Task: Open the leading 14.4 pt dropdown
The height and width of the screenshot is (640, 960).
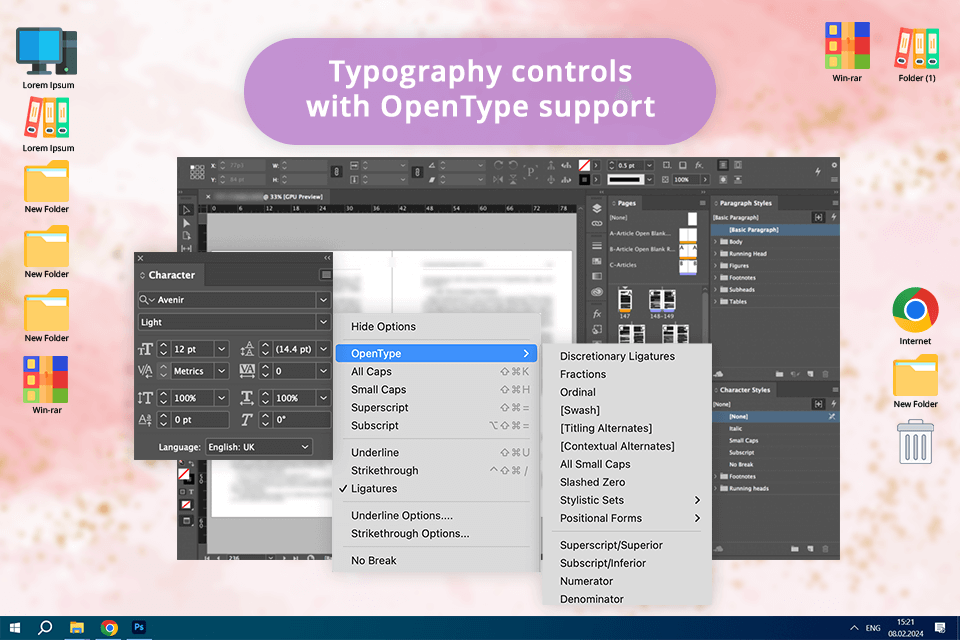Action: pos(323,349)
